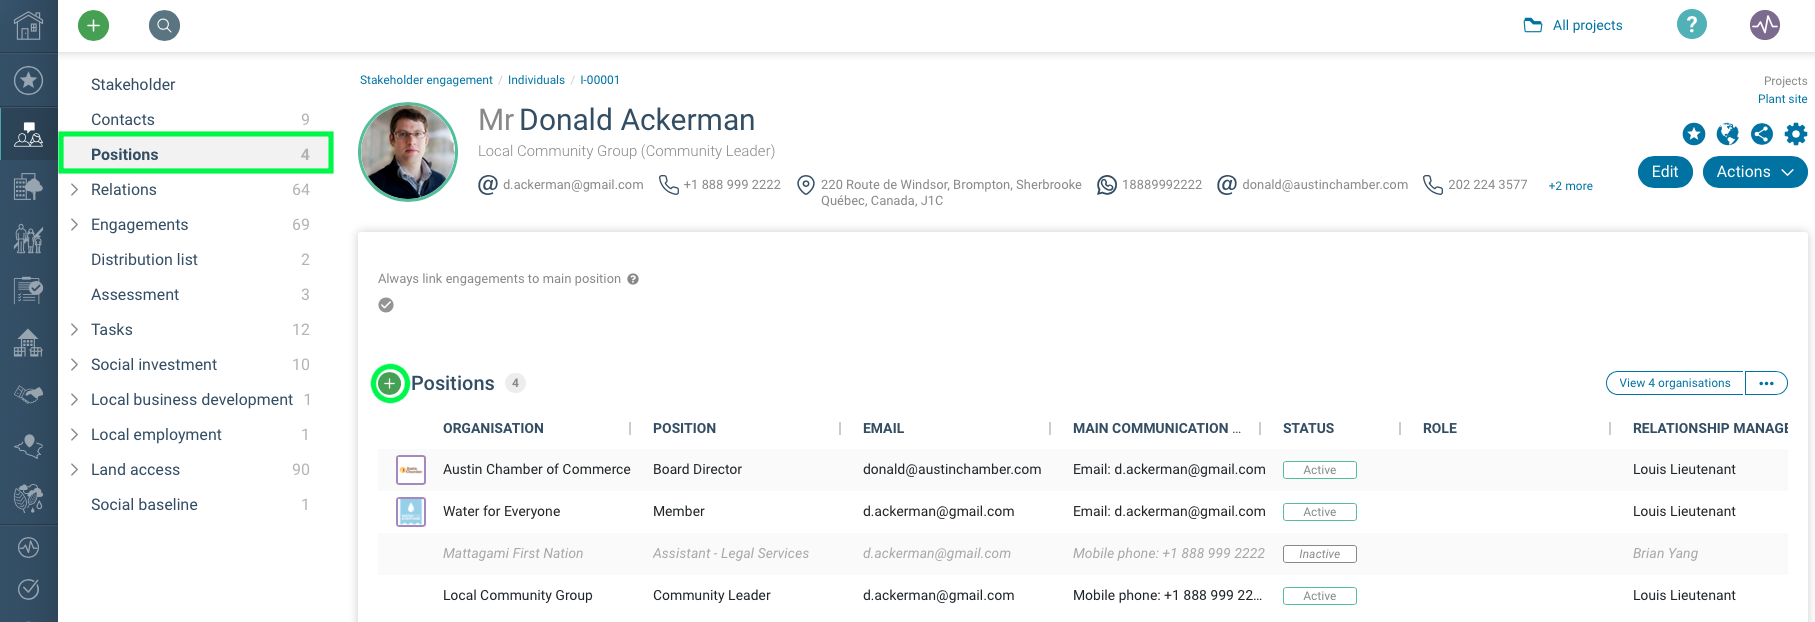Image resolution: width=1815 pixels, height=622 pixels.
Task: Click the favorite star icon near Edit
Action: click(x=1693, y=134)
